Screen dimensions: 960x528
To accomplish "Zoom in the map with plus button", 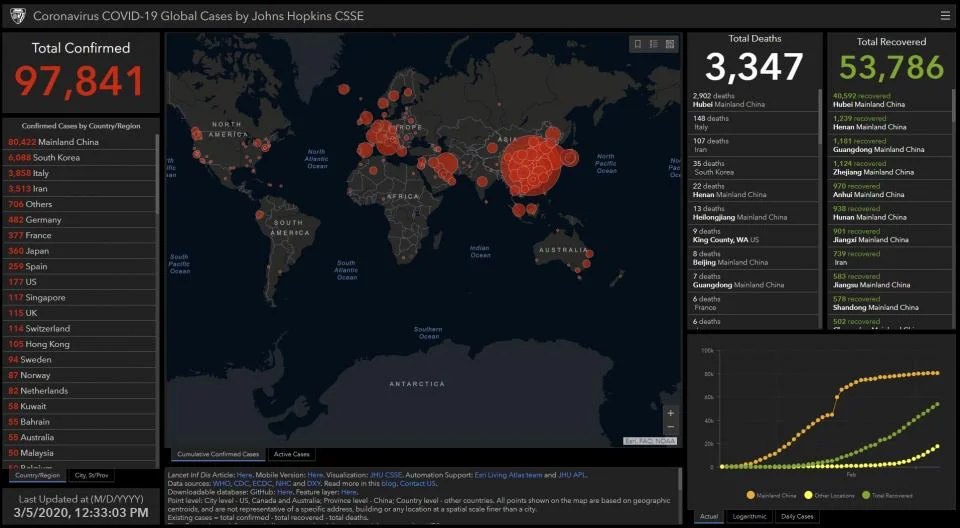I will pos(670,413).
